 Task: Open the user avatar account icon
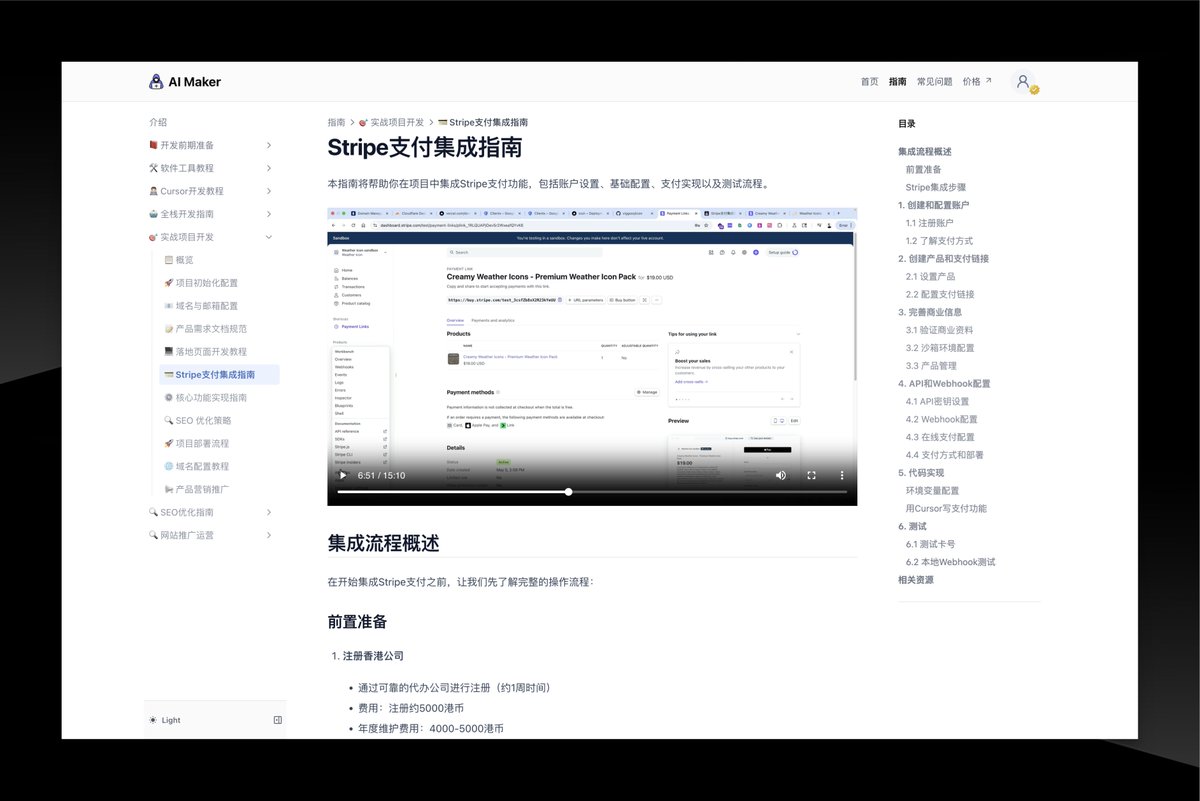point(1022,82)
